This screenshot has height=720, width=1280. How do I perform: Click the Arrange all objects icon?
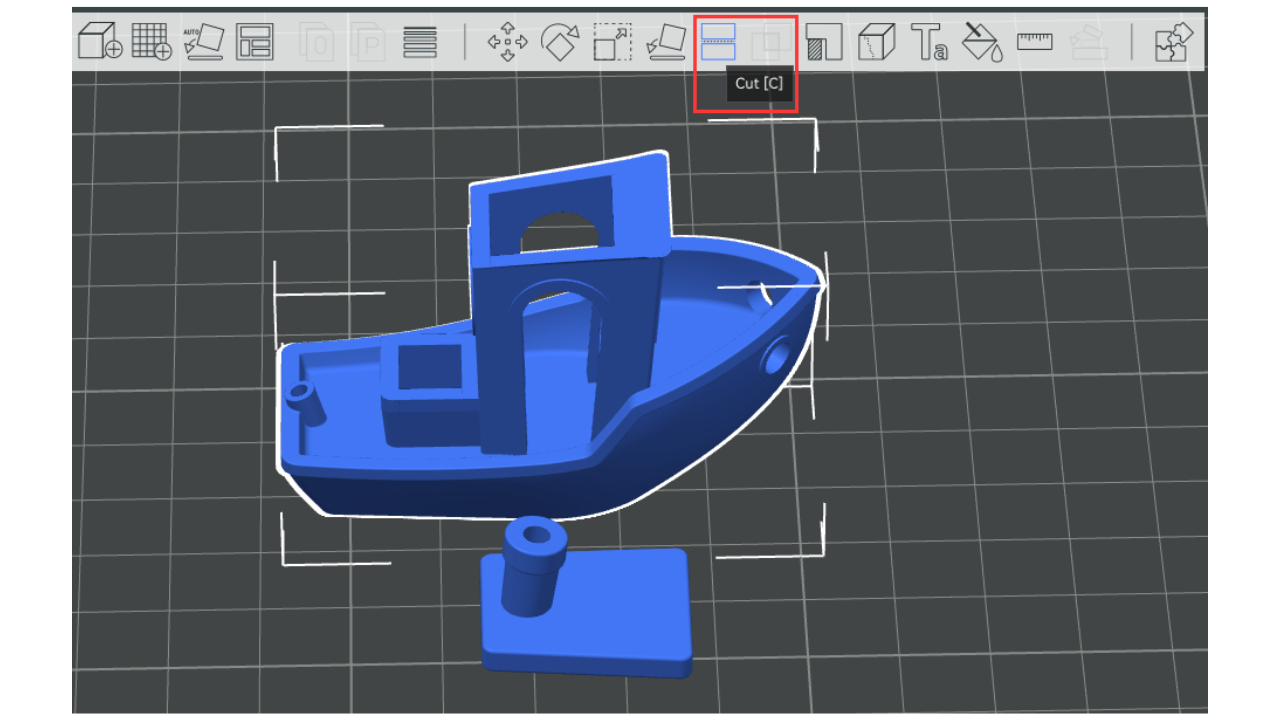[x=255, y=42]
